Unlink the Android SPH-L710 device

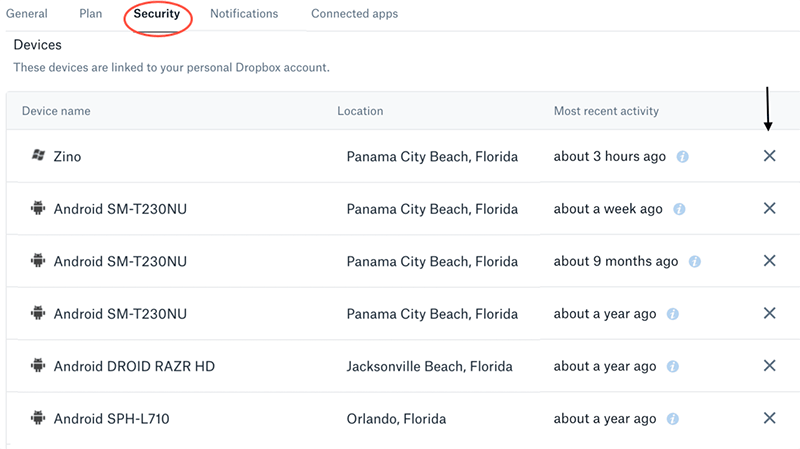point(769,418)
